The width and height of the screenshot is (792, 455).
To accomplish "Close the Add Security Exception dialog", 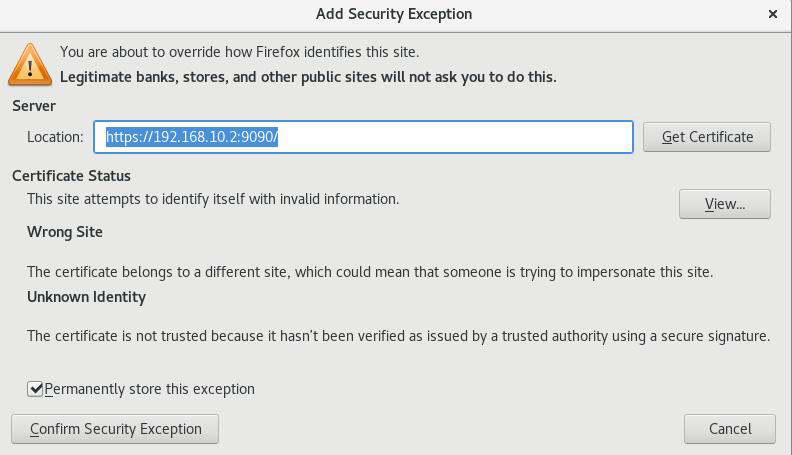I will pos(773,14).
